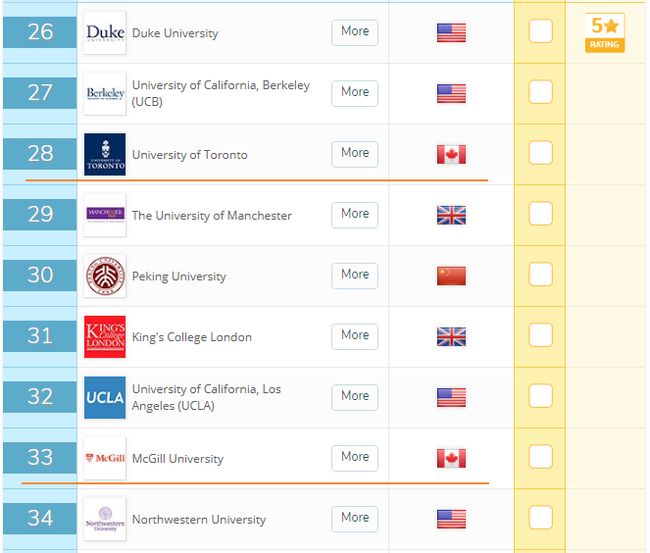Click the UCLA blue logo
The width and height of the screenshot is (650, 553).
(105, 398)
